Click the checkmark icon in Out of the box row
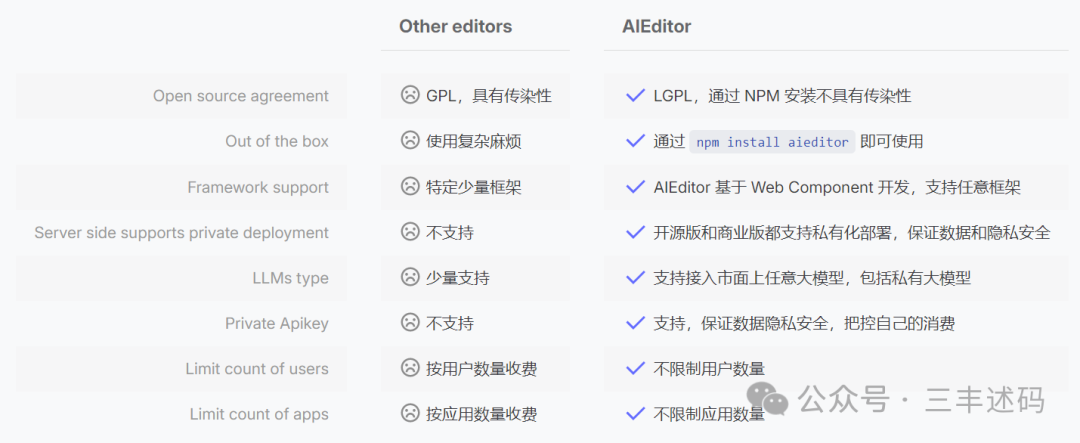Viewport: 1080px width, 443px height. point(635,141)
